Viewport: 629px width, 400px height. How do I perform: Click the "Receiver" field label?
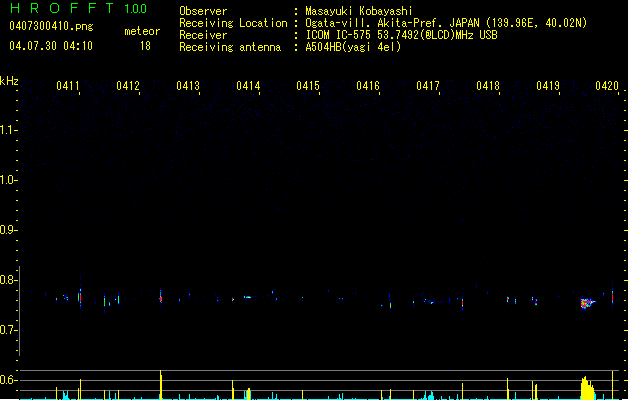pos(203,35)
